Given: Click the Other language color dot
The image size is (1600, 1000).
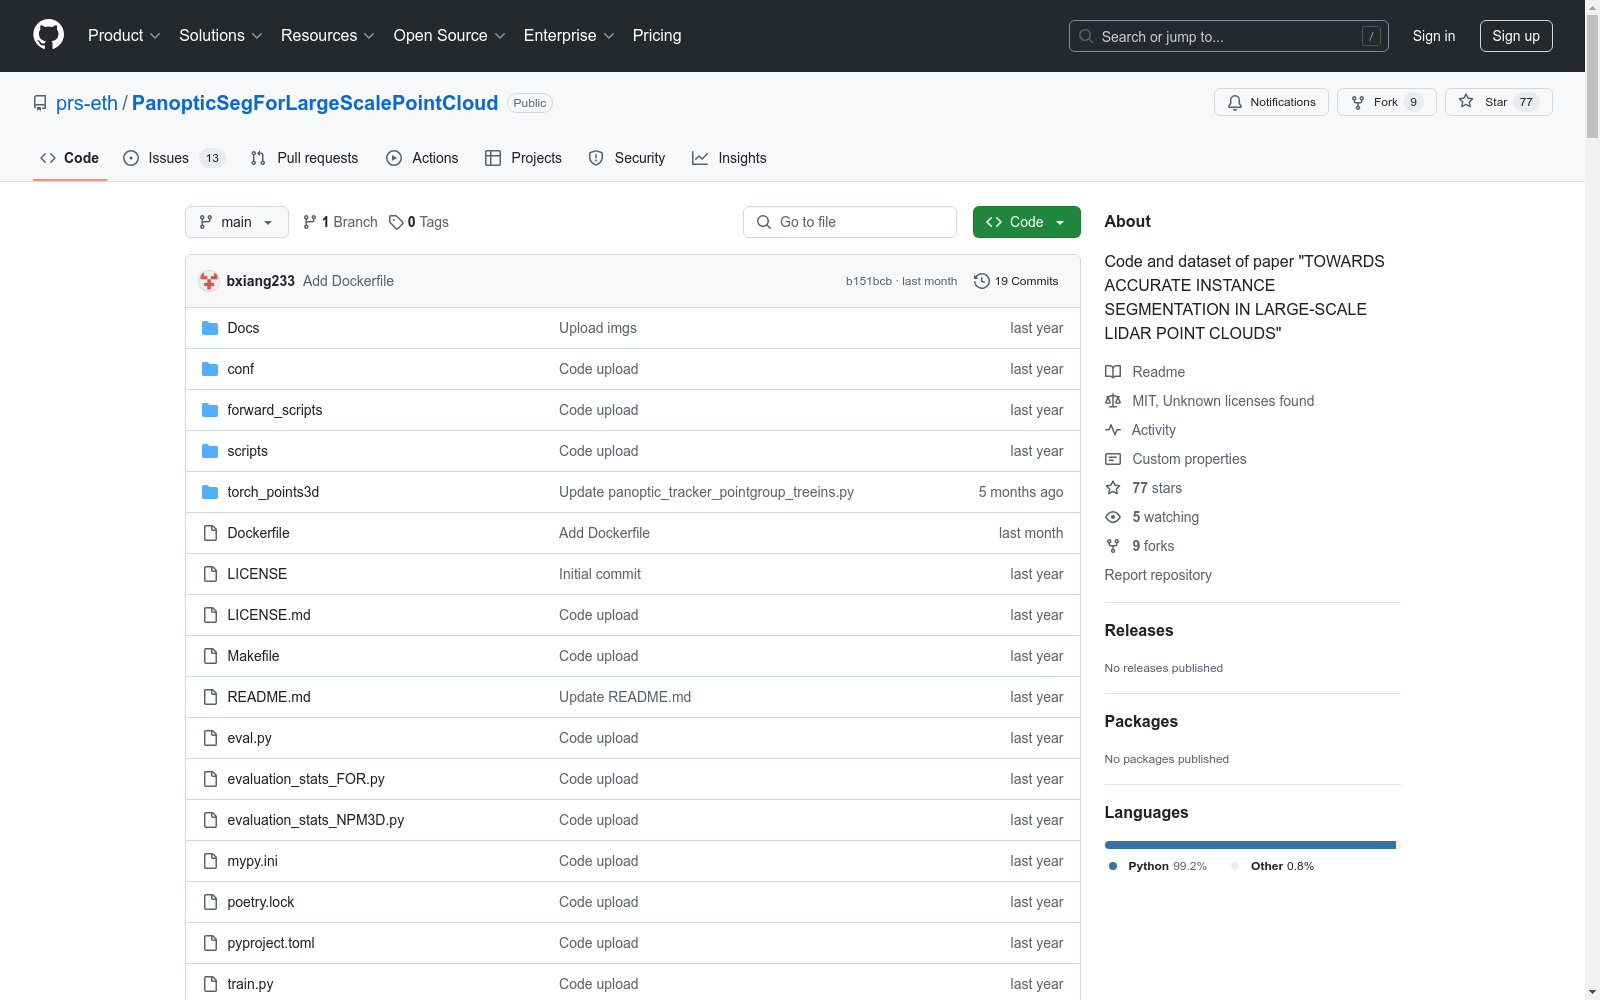Looking at the screenshot, I should coord(1235,866).
